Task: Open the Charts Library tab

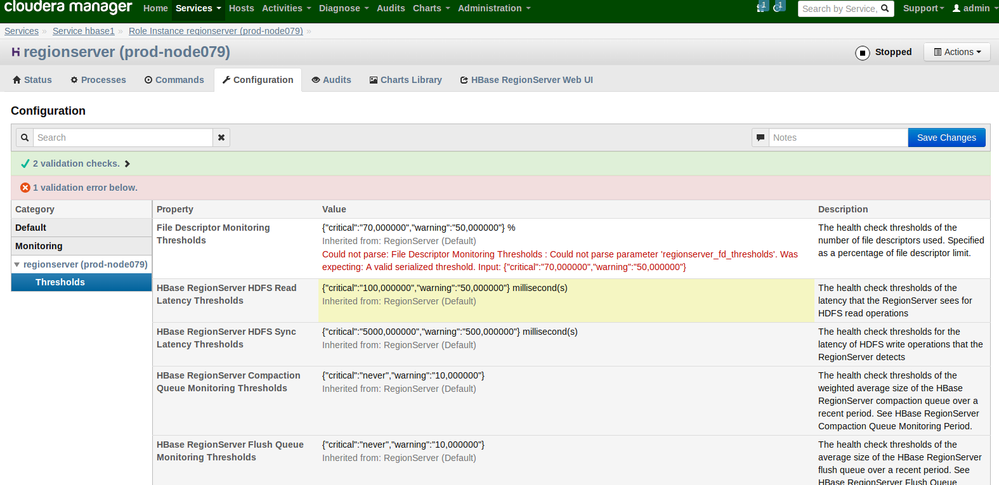Action: (405, 80)
